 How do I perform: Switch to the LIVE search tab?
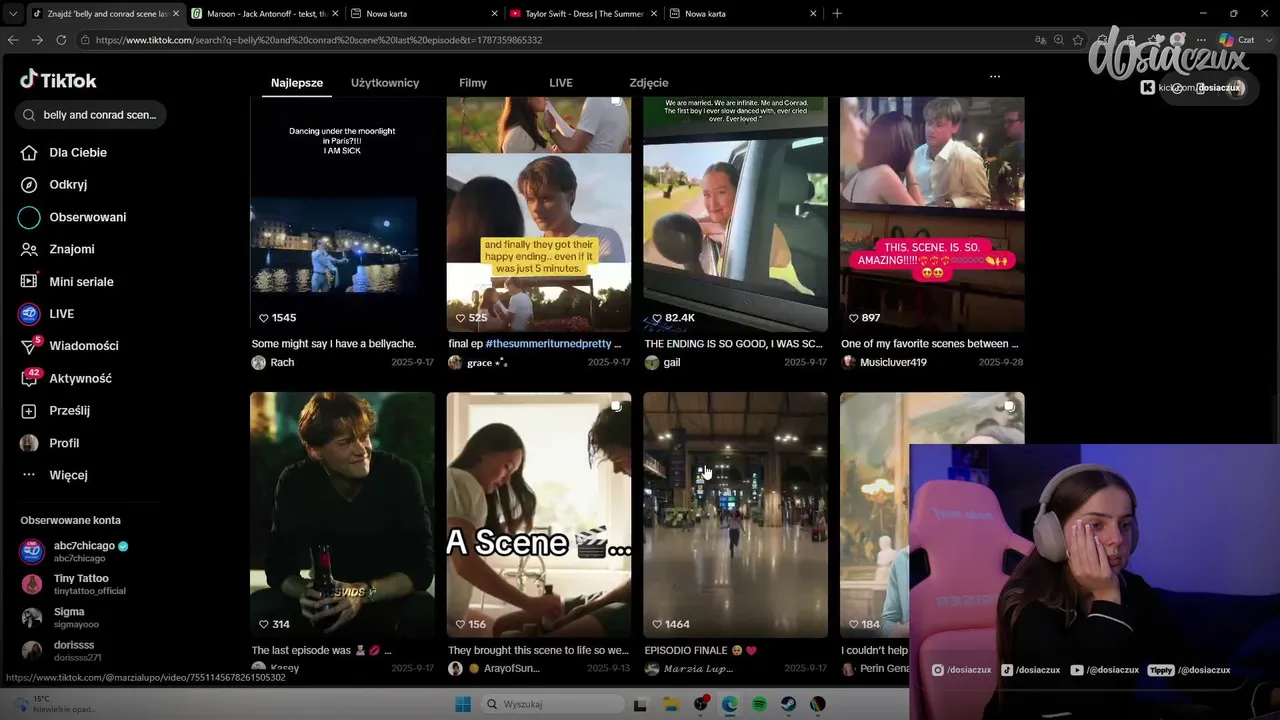point(561,83)
